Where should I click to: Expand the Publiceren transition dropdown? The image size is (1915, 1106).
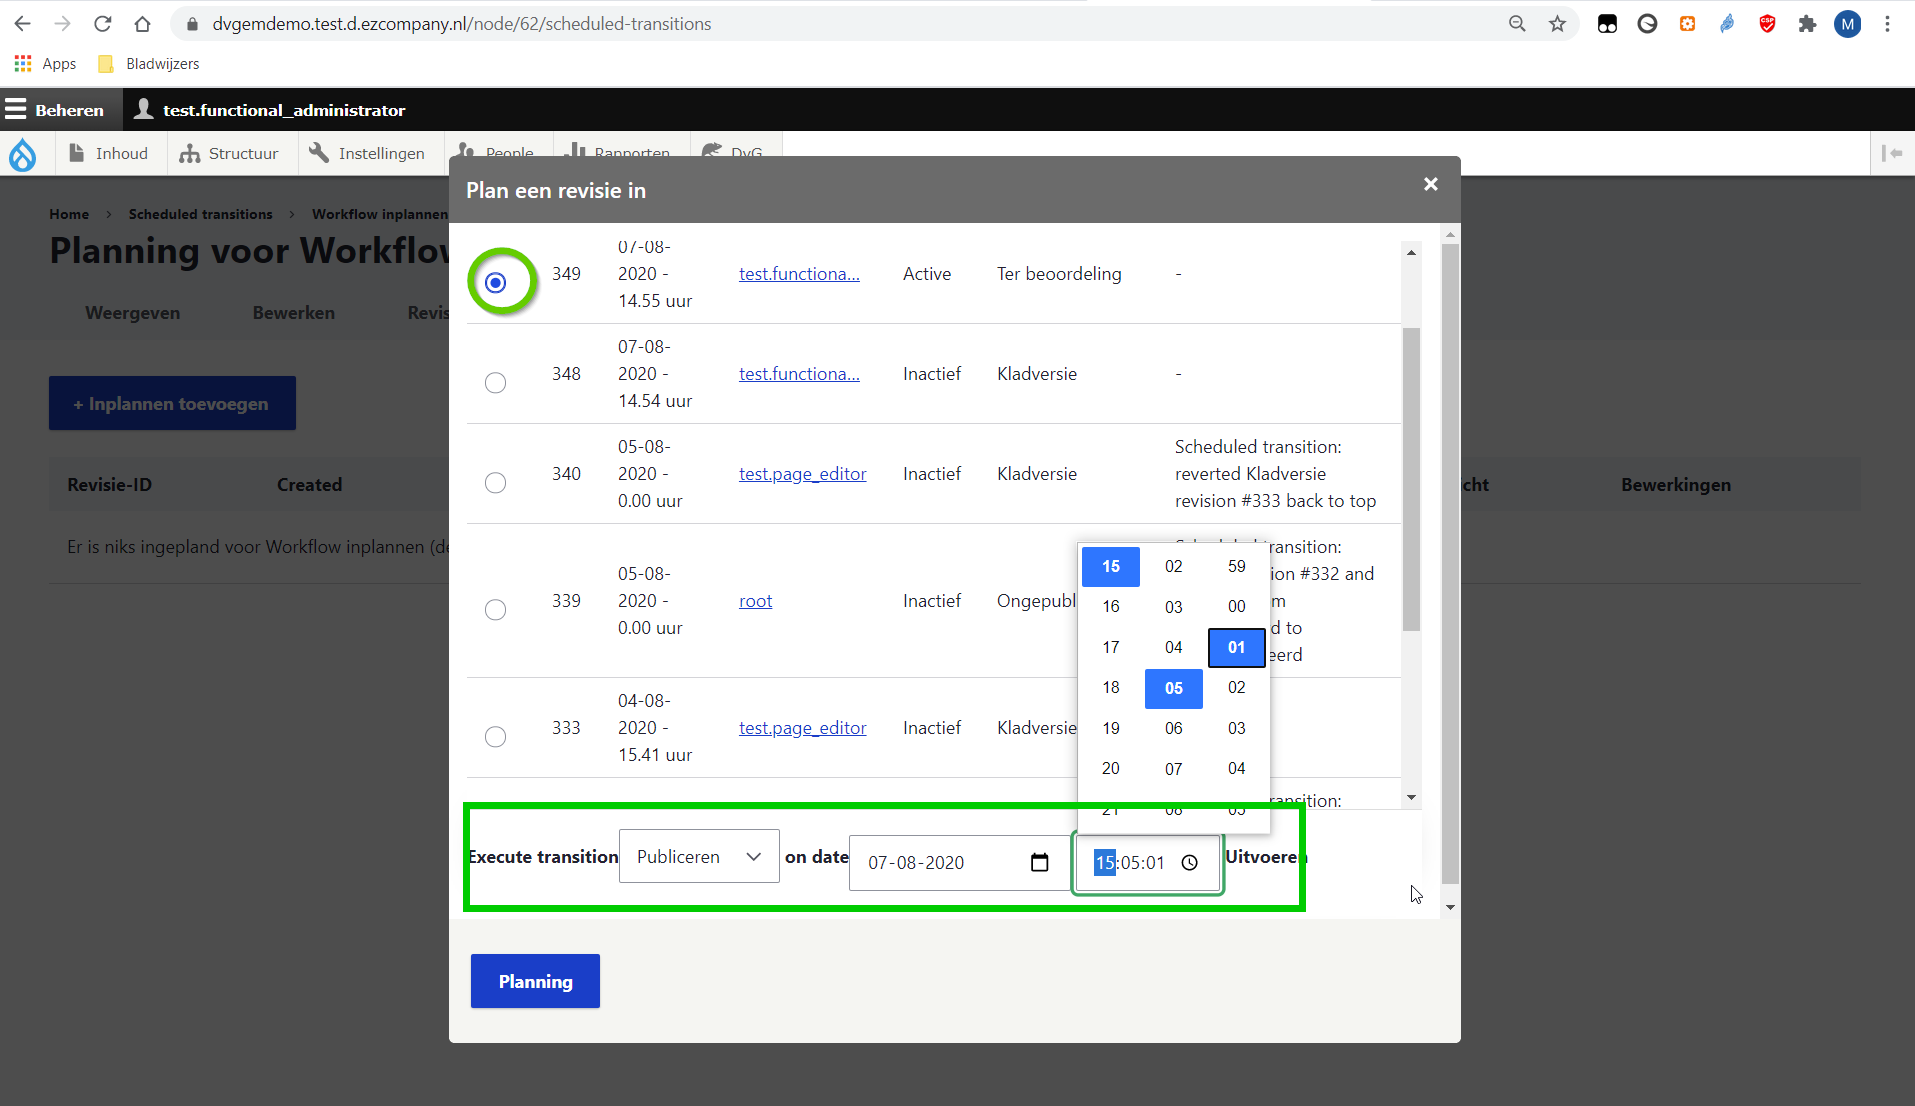pyautogui.click(x=699, y=857)
